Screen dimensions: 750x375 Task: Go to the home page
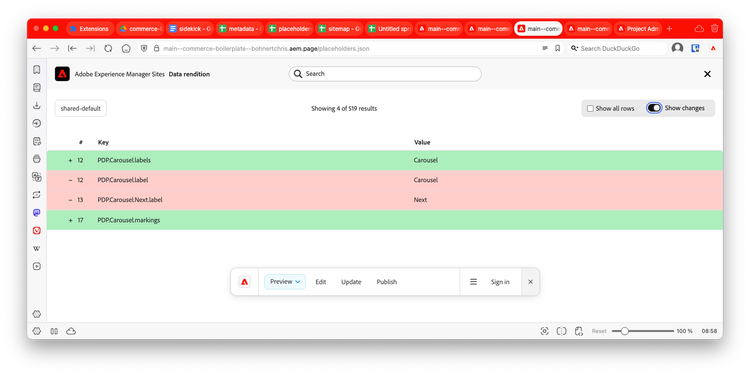coord(126,48)
